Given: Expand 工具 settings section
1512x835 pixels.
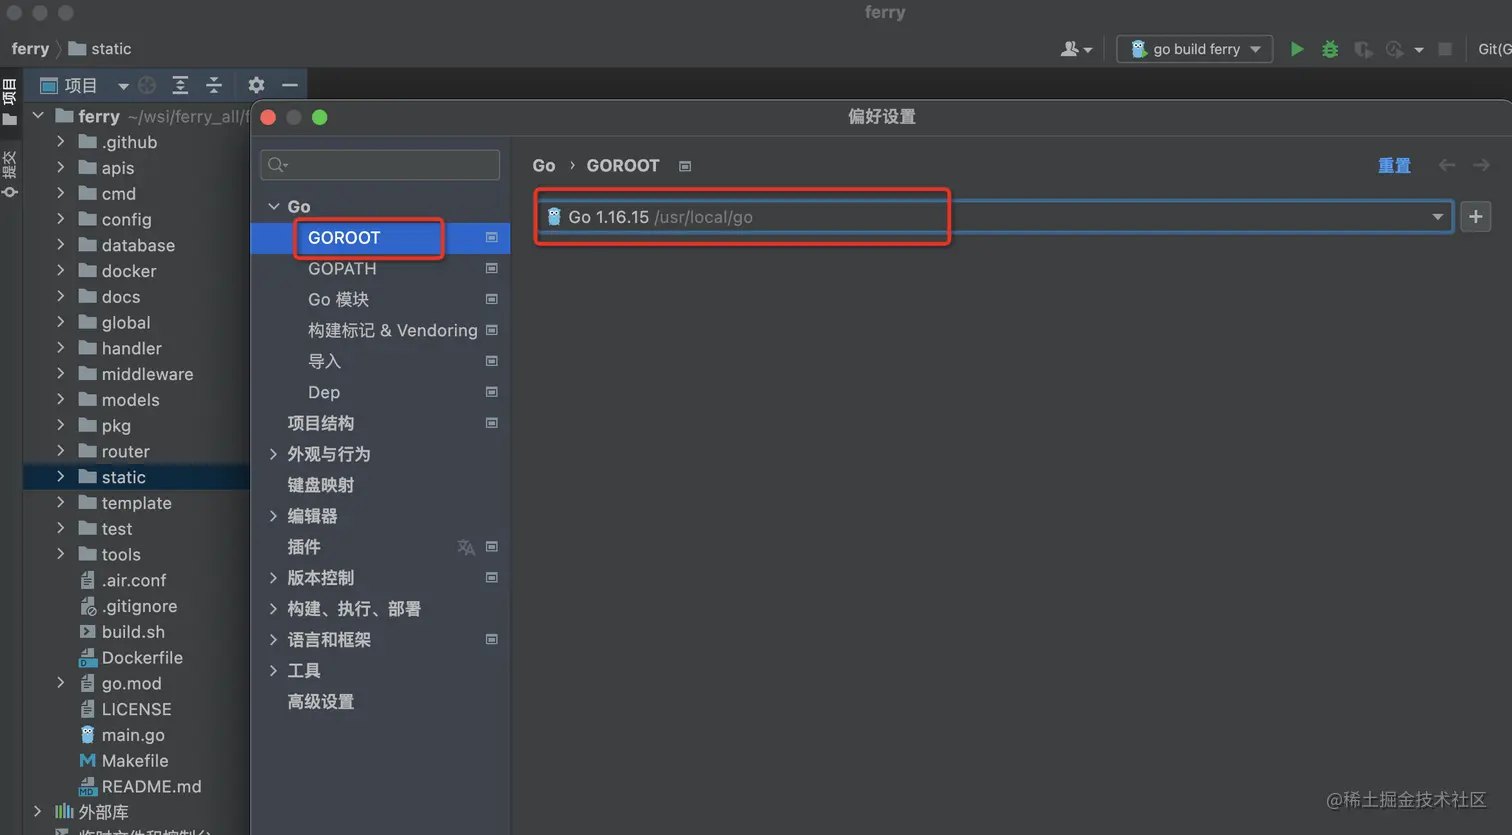Looking at the screenshot, I should 273,671.
